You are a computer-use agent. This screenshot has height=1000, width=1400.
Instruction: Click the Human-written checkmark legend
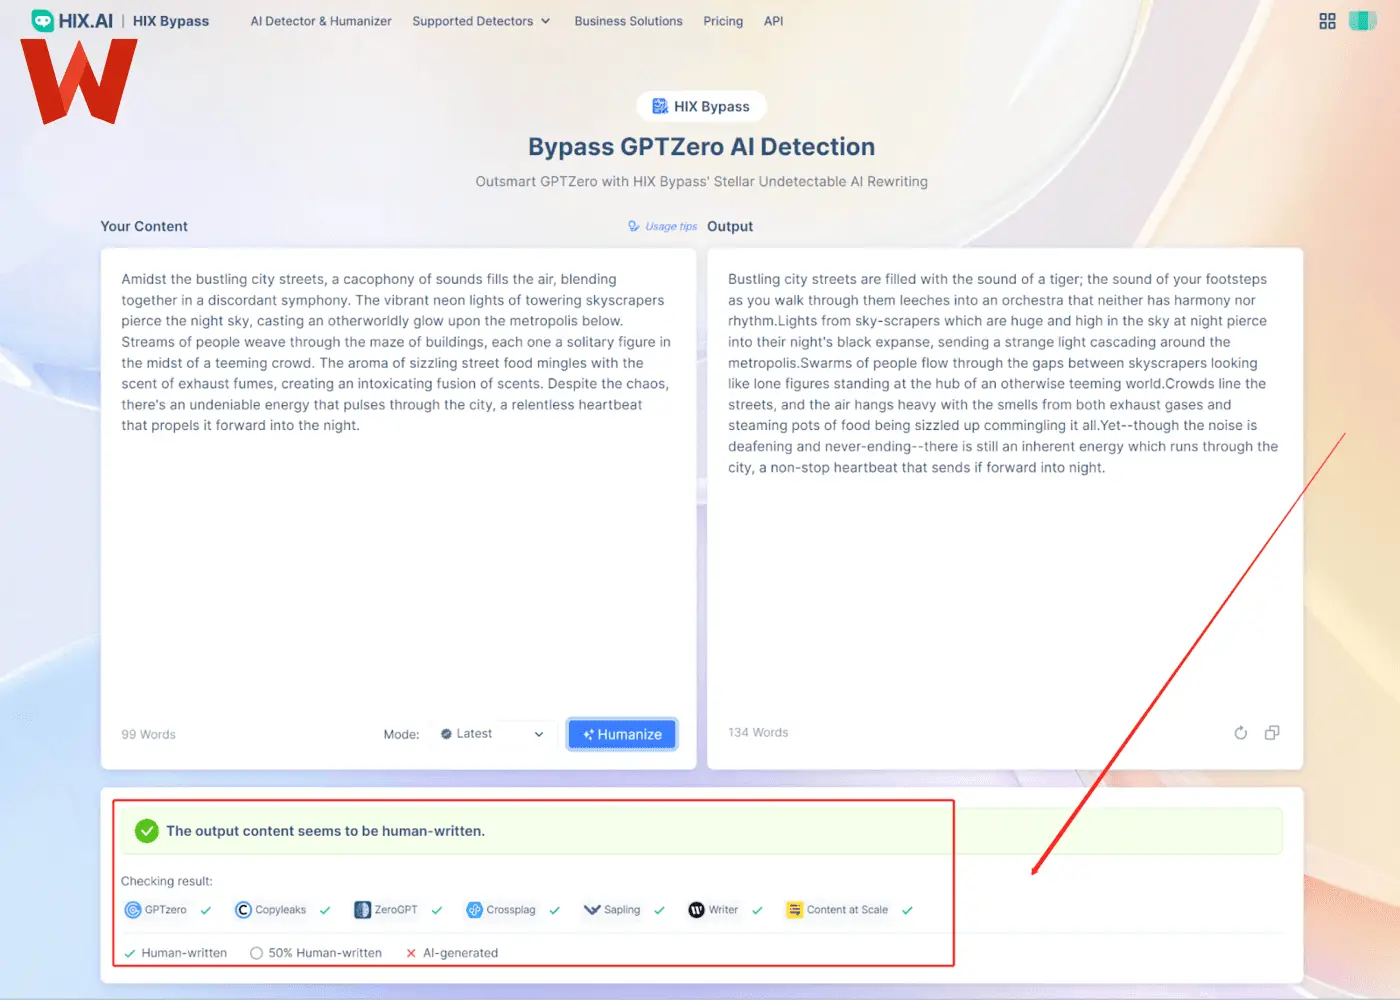(x=130, y=953)
